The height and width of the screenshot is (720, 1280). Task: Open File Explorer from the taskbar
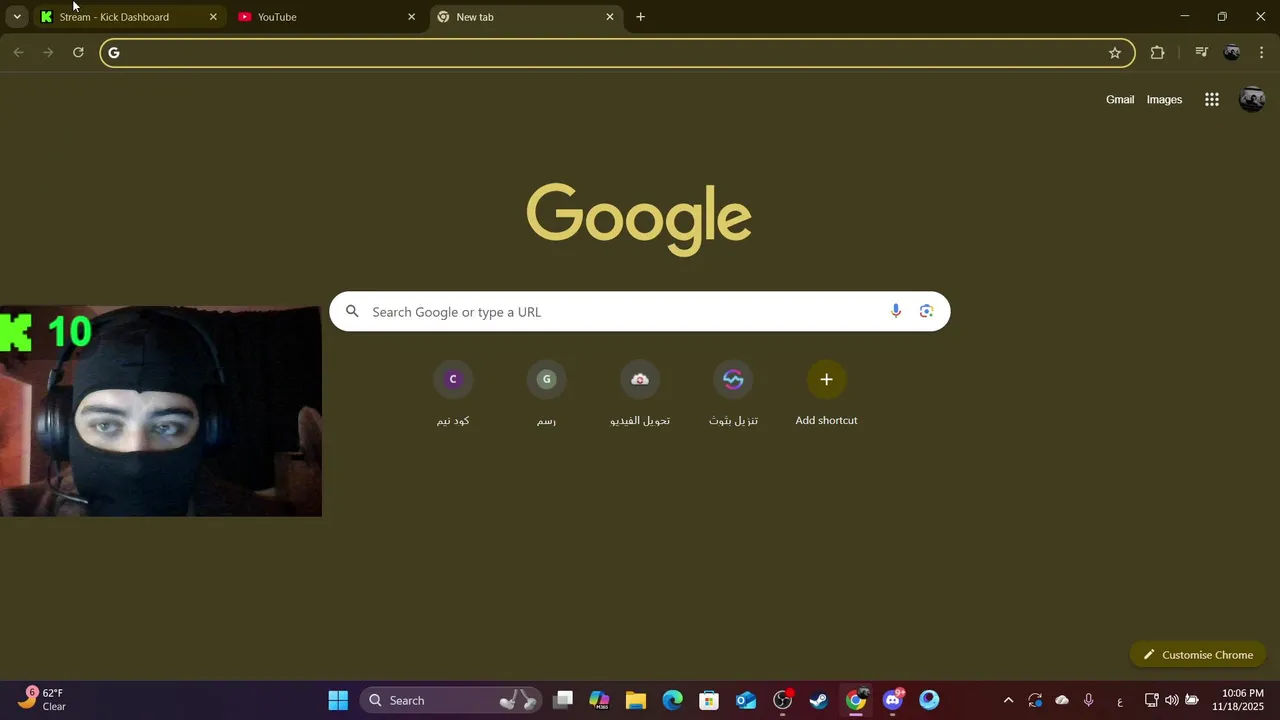point(636,700)
